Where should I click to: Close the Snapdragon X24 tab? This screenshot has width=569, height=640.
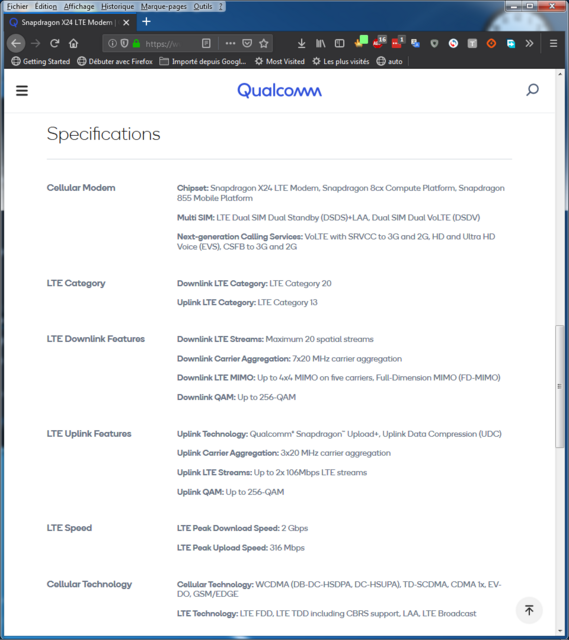pyautogui.click(x=126, y=22)
